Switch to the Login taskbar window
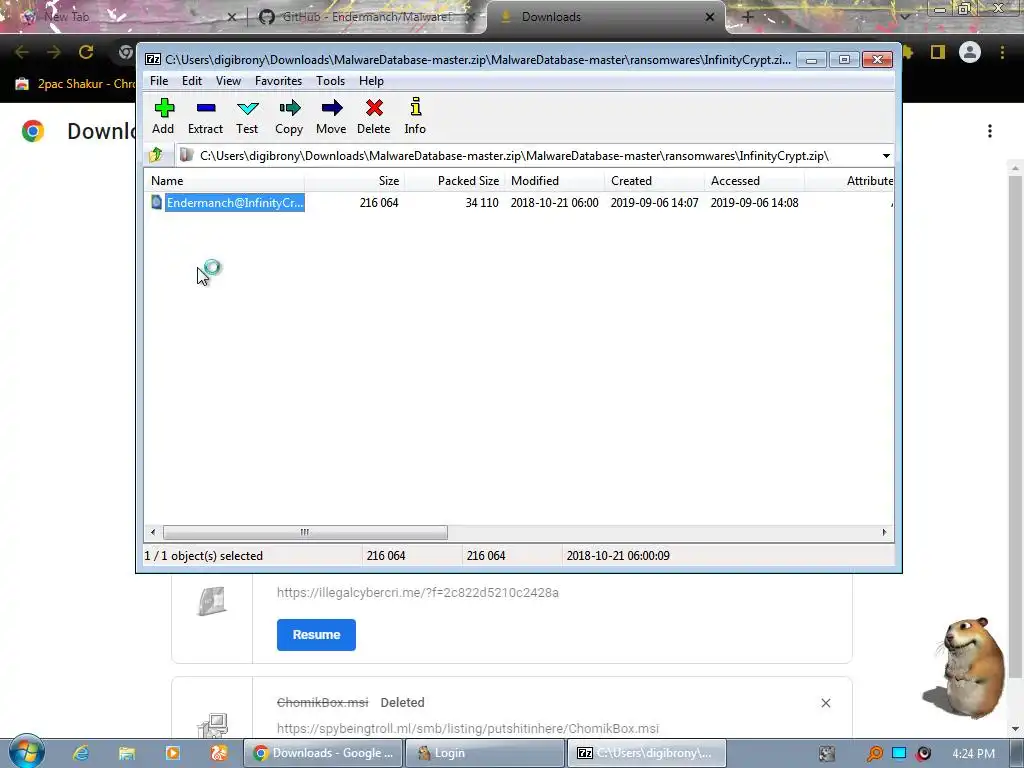This screenshot has height=768, width=1024. 485,753
